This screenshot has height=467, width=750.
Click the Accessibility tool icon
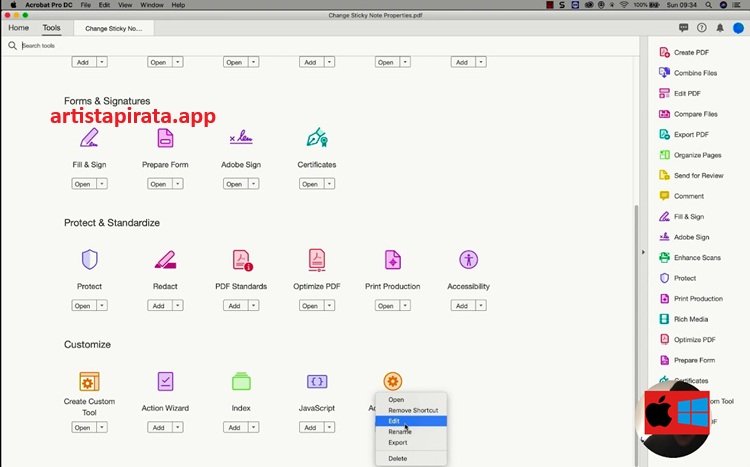[468, 260]
